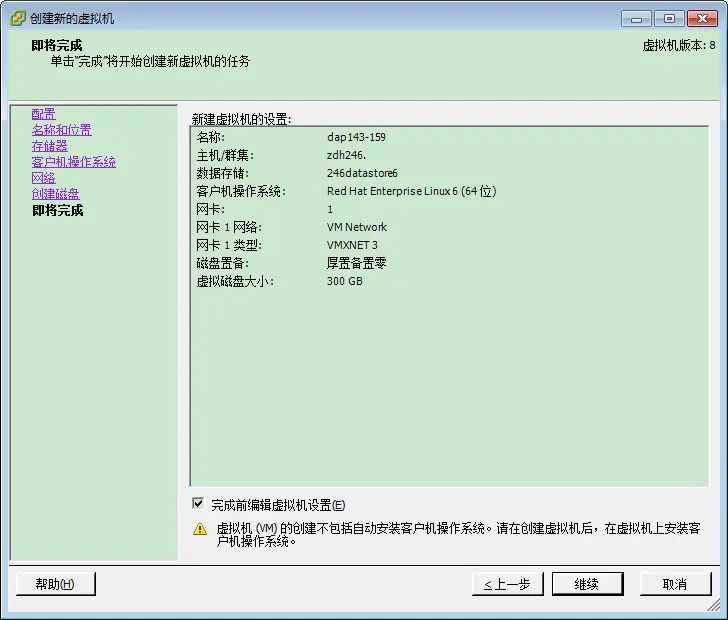Screen dimensions: 728x620
Task: Click the 网卡 1 网络: label
Action: point(229,227)
